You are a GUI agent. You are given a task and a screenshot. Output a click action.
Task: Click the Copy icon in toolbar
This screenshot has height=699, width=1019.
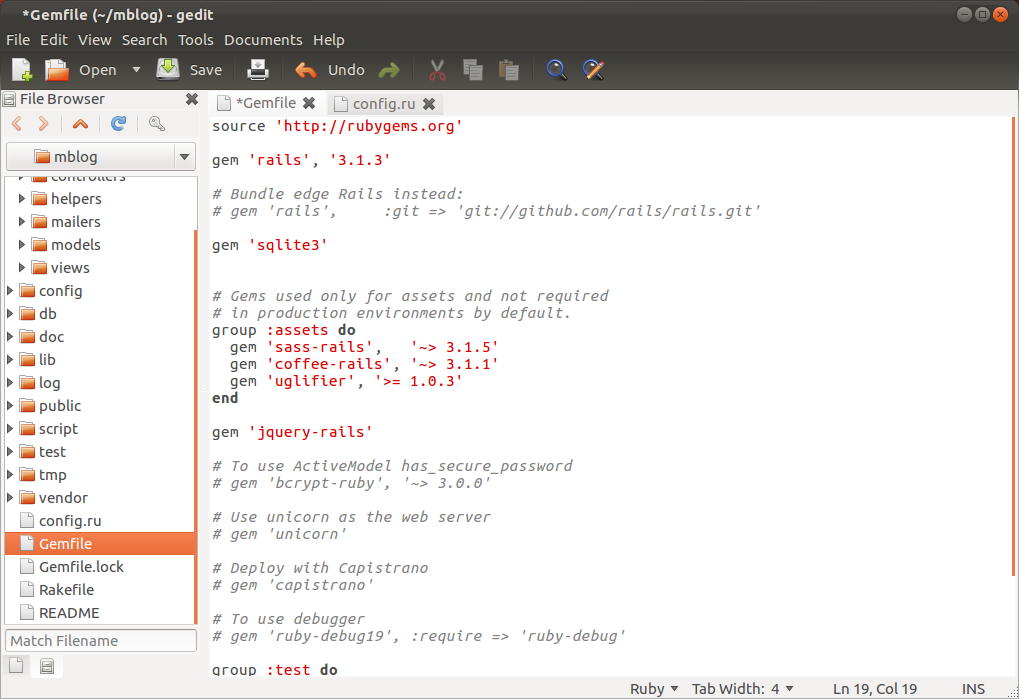(473, 70)
